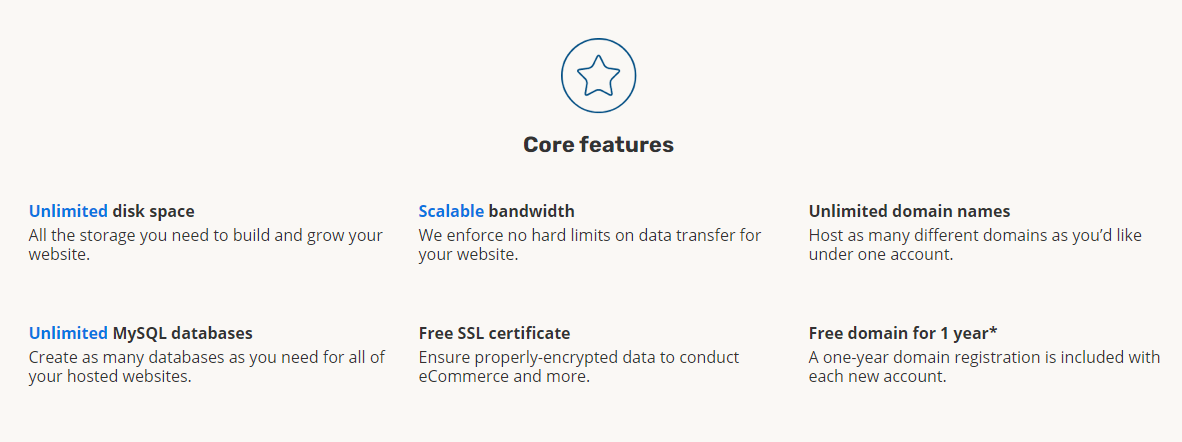Click the eCommerce encrypted data description
Screen dimensions: 1182x442
pyautogui.click(x=579, y=367)
